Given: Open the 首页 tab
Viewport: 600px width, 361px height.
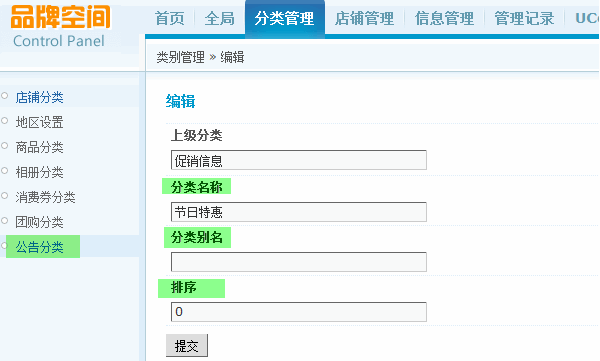Looking at the screenshot, I should 170,18.
